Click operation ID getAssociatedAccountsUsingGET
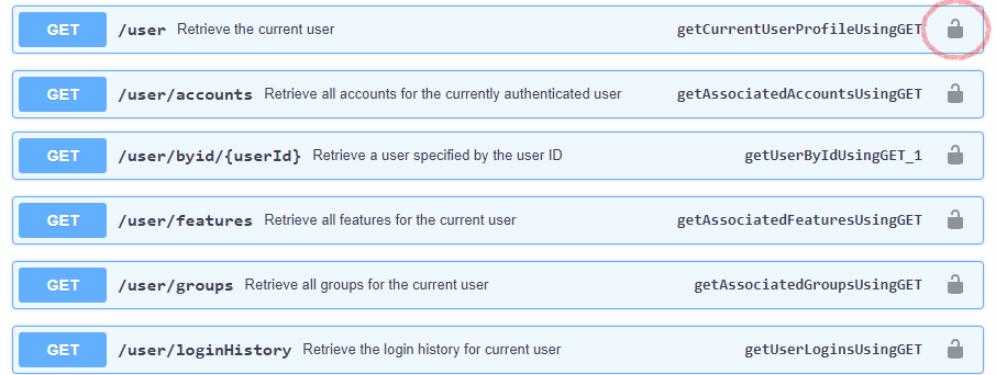 click(x=799, y=94)
